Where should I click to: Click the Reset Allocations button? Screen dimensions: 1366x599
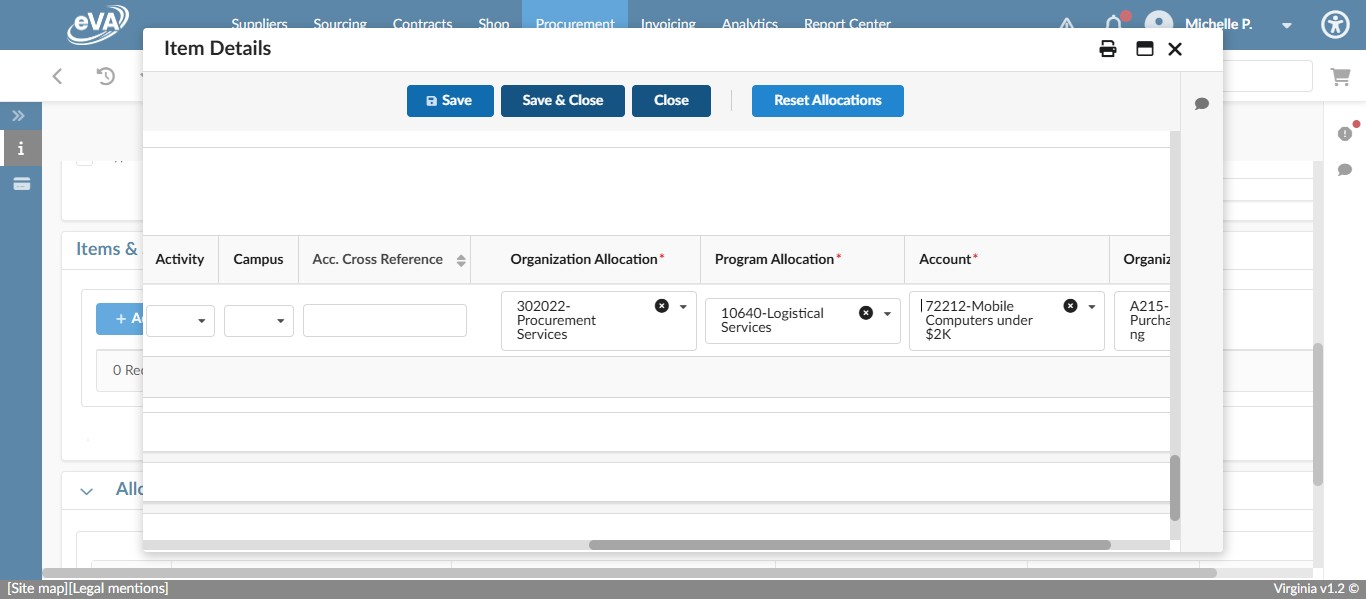(827, 100)
